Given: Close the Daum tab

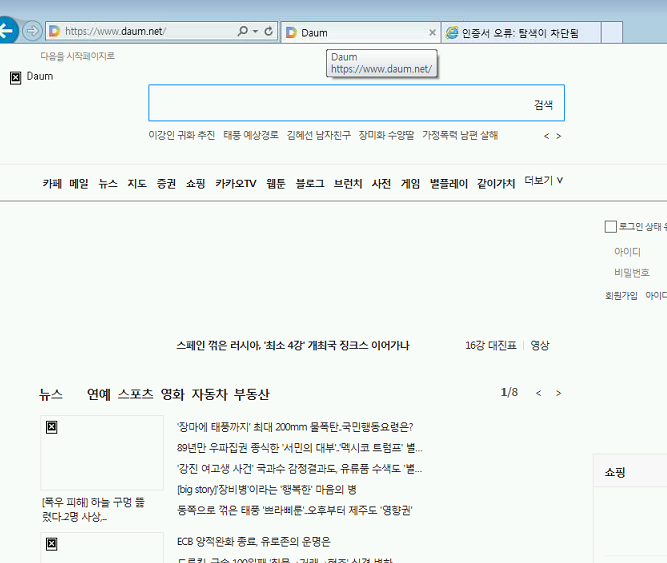Looking at the screenshot, I should (432, 33).
